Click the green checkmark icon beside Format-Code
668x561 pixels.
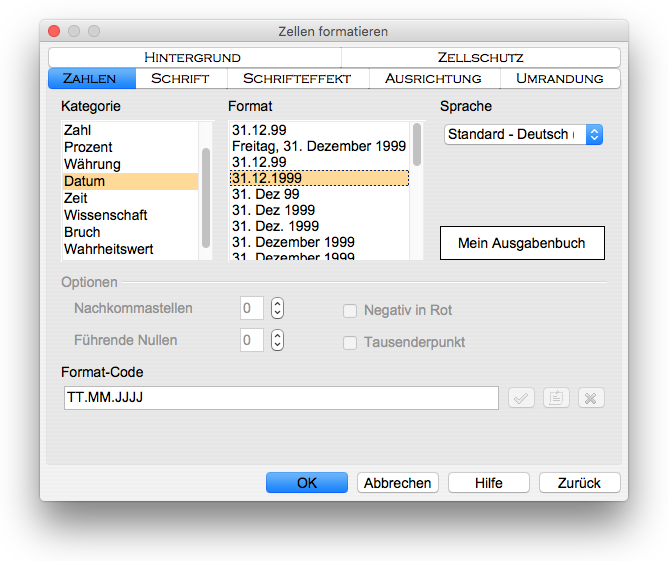coord(521,398)
